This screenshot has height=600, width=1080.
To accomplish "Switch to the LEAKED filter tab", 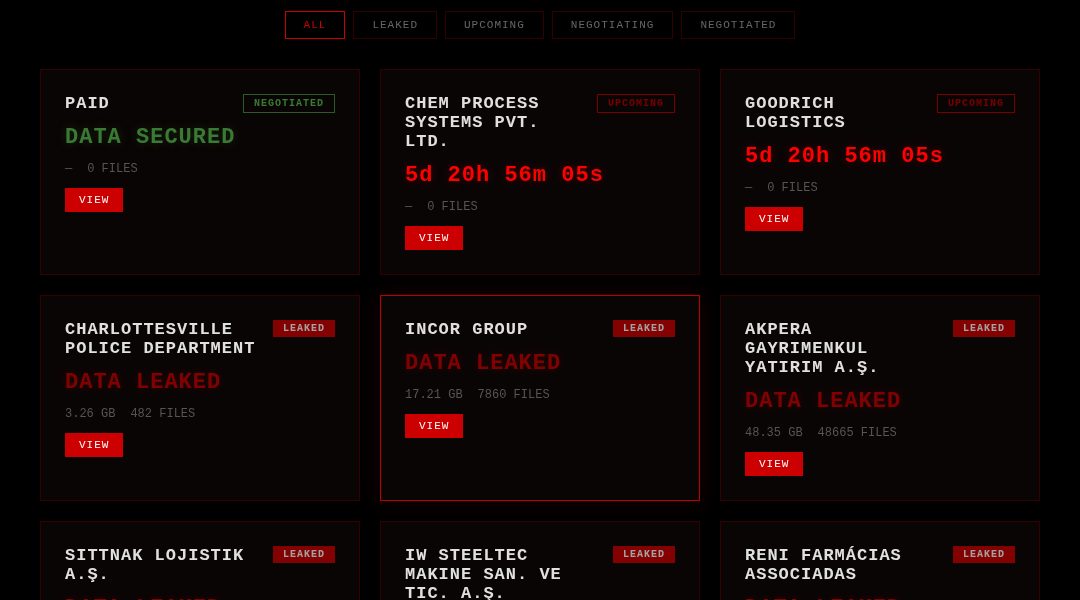I will 395,25.
